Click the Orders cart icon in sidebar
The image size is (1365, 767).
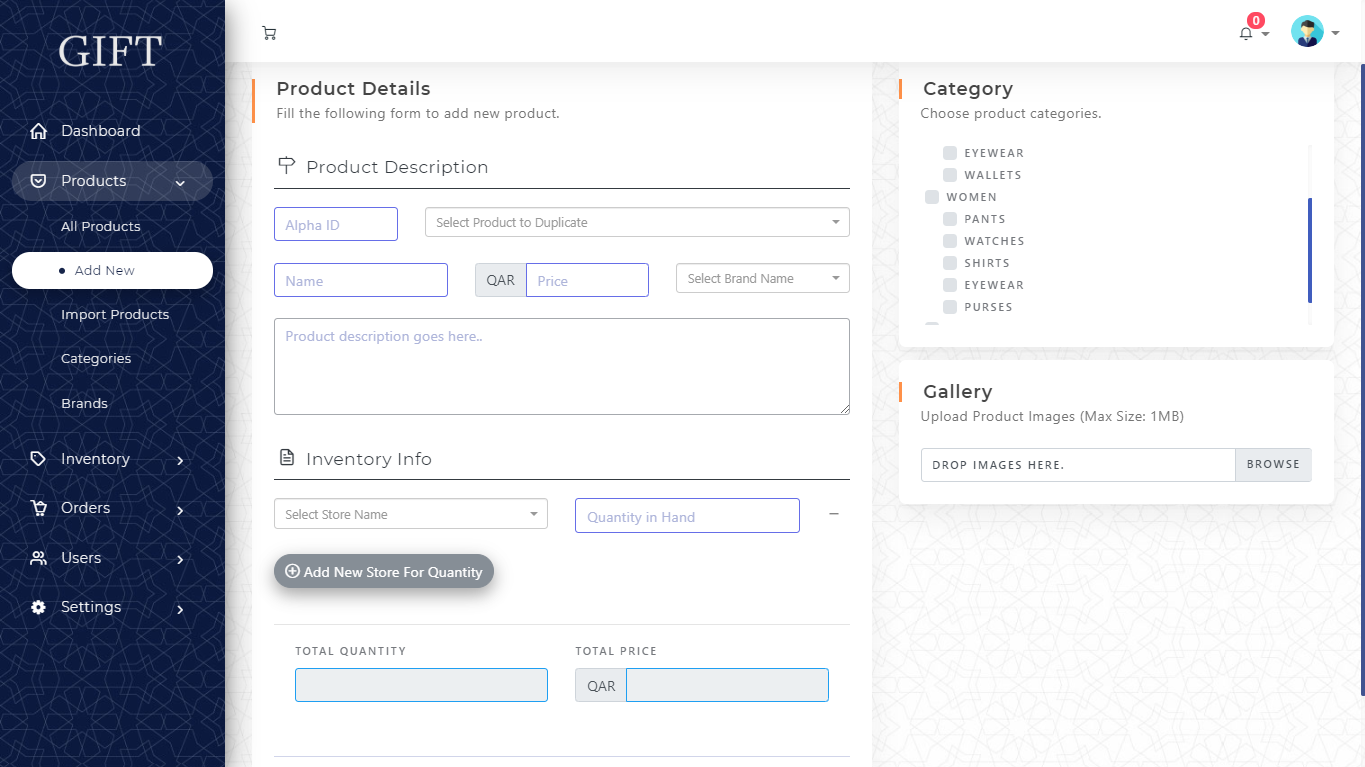[x=38, y=508]
